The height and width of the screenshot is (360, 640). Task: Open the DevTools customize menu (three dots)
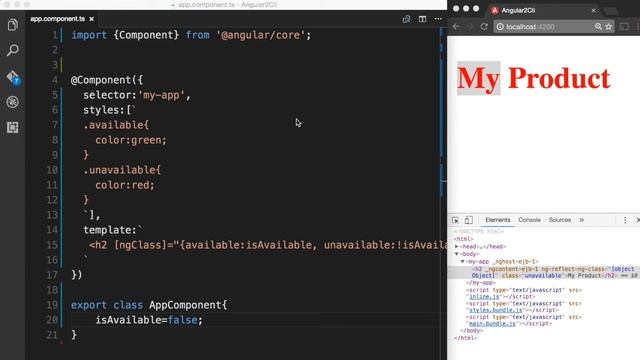coord(625,220)
